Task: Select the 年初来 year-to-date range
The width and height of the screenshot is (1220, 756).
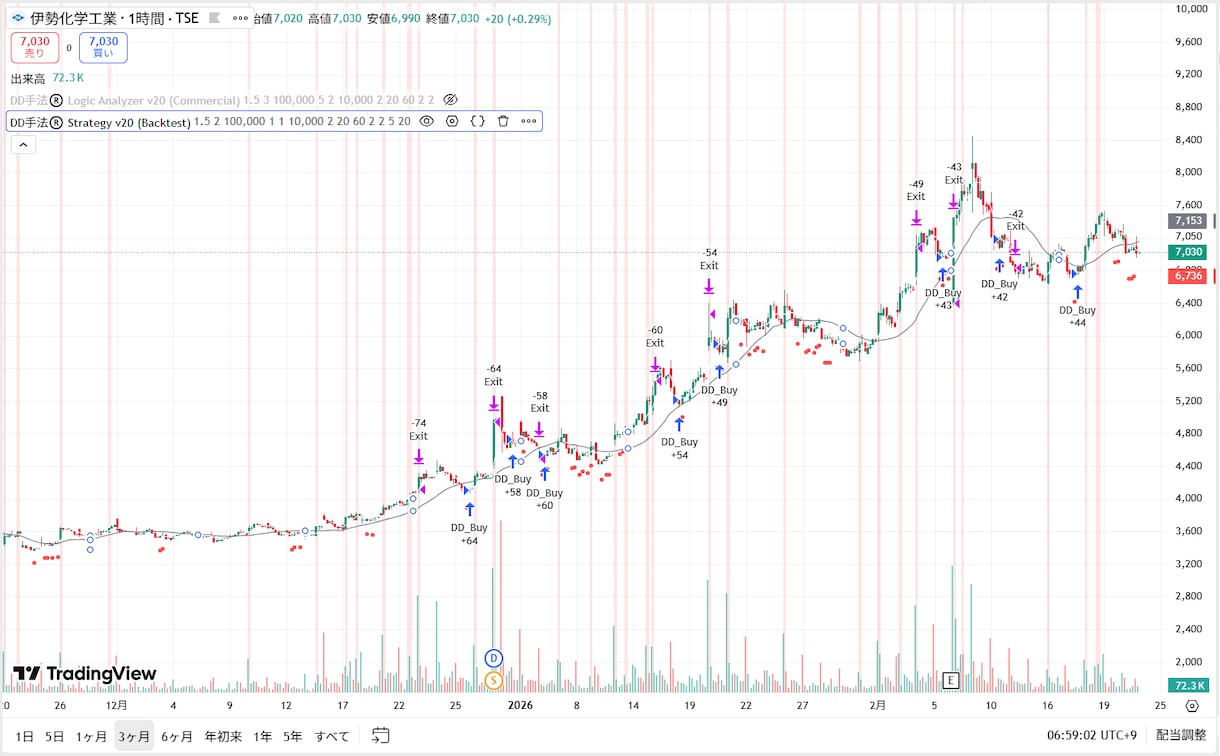Action: pos(223,736)
